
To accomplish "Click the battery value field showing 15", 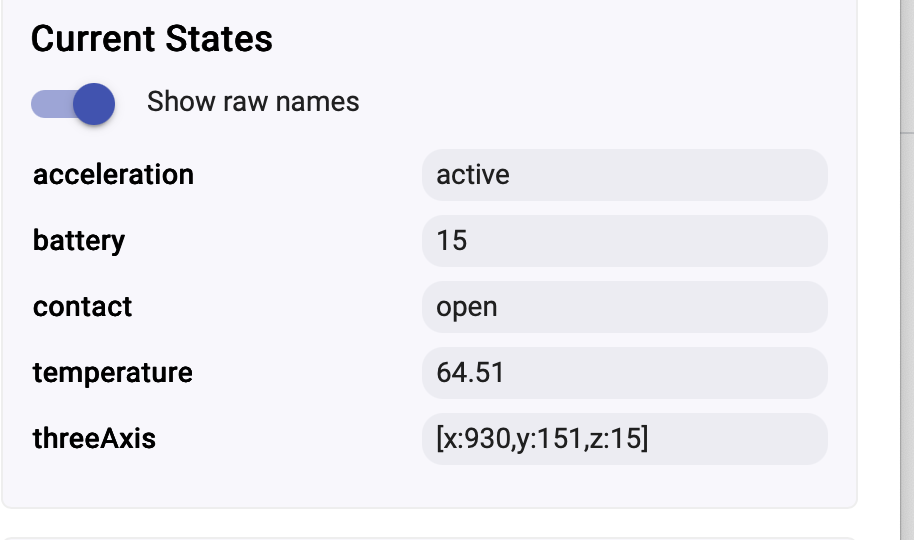I will pyautogui.click(x=624, y=241).
